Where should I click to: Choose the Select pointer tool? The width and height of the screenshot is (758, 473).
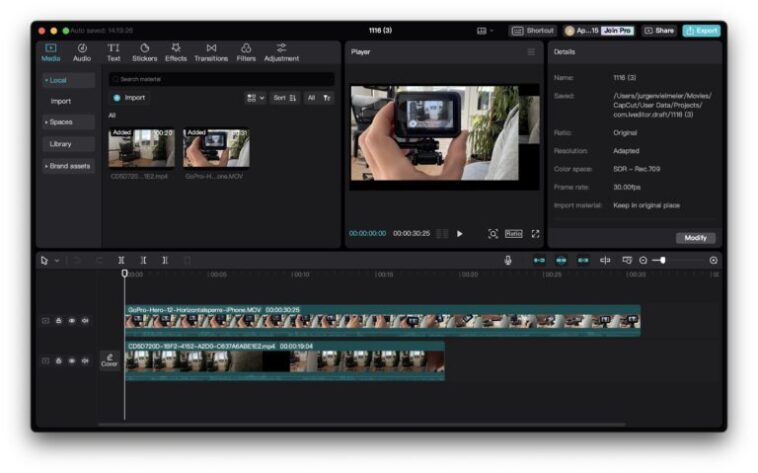pyautogui.click(x=44, y=260)
